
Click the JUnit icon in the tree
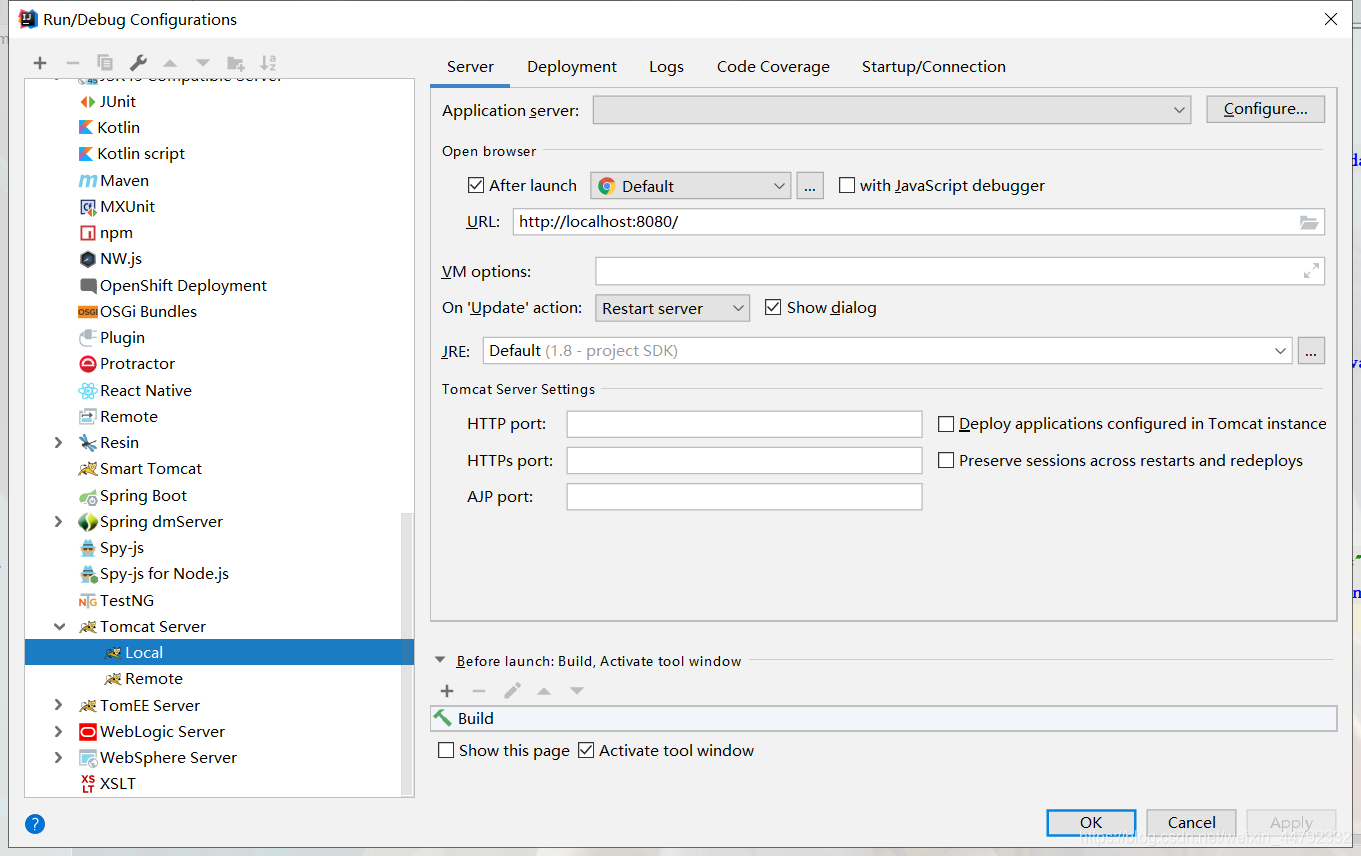tap(88, 101)
